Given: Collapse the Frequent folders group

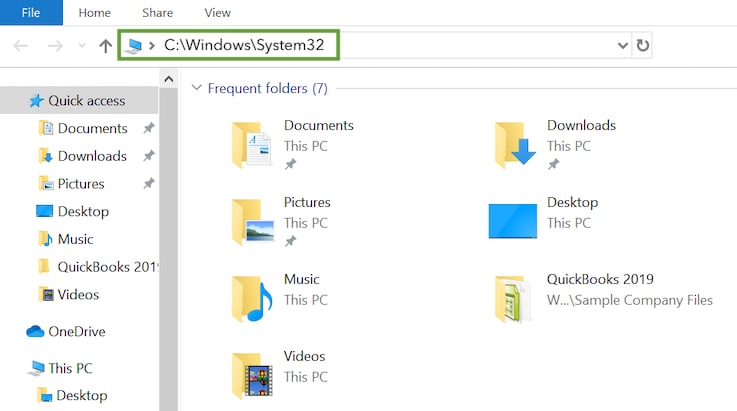Looking at the screenshot, I should coord(196,87).
